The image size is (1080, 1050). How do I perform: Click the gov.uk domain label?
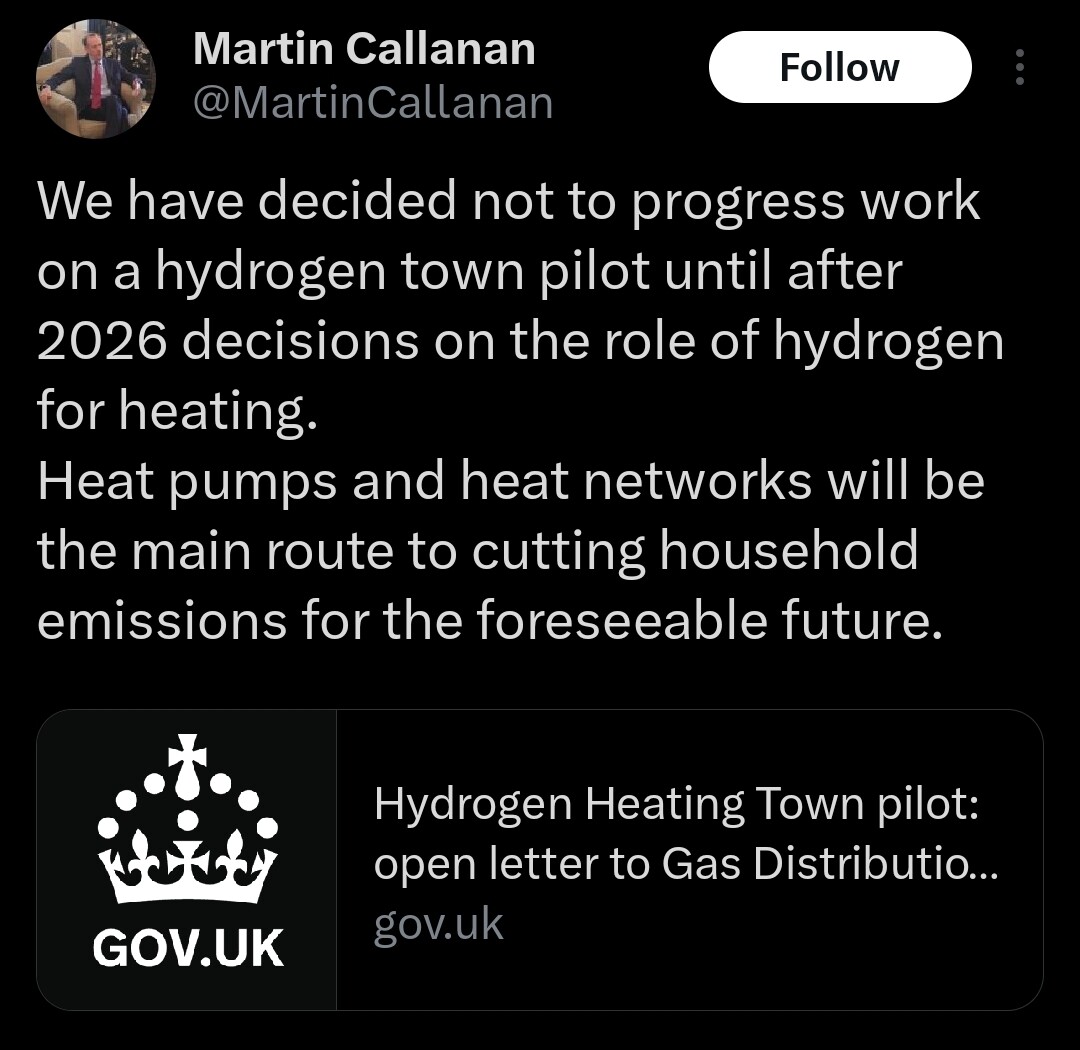pos(438,923)
